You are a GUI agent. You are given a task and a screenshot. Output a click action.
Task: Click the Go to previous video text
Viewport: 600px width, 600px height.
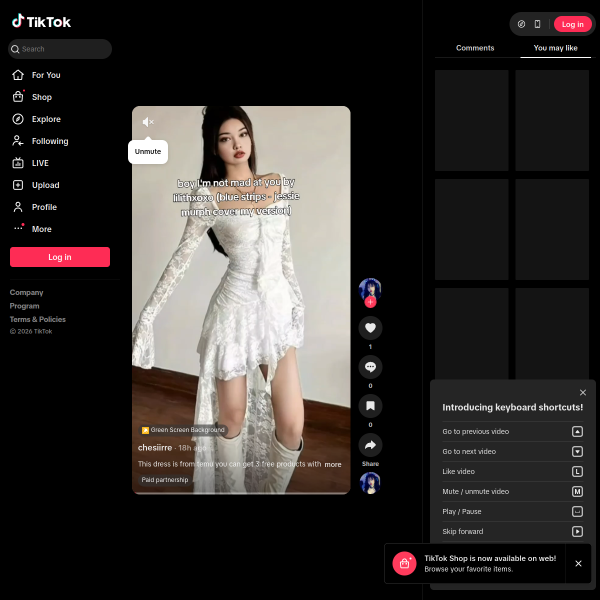coord(475,431)
